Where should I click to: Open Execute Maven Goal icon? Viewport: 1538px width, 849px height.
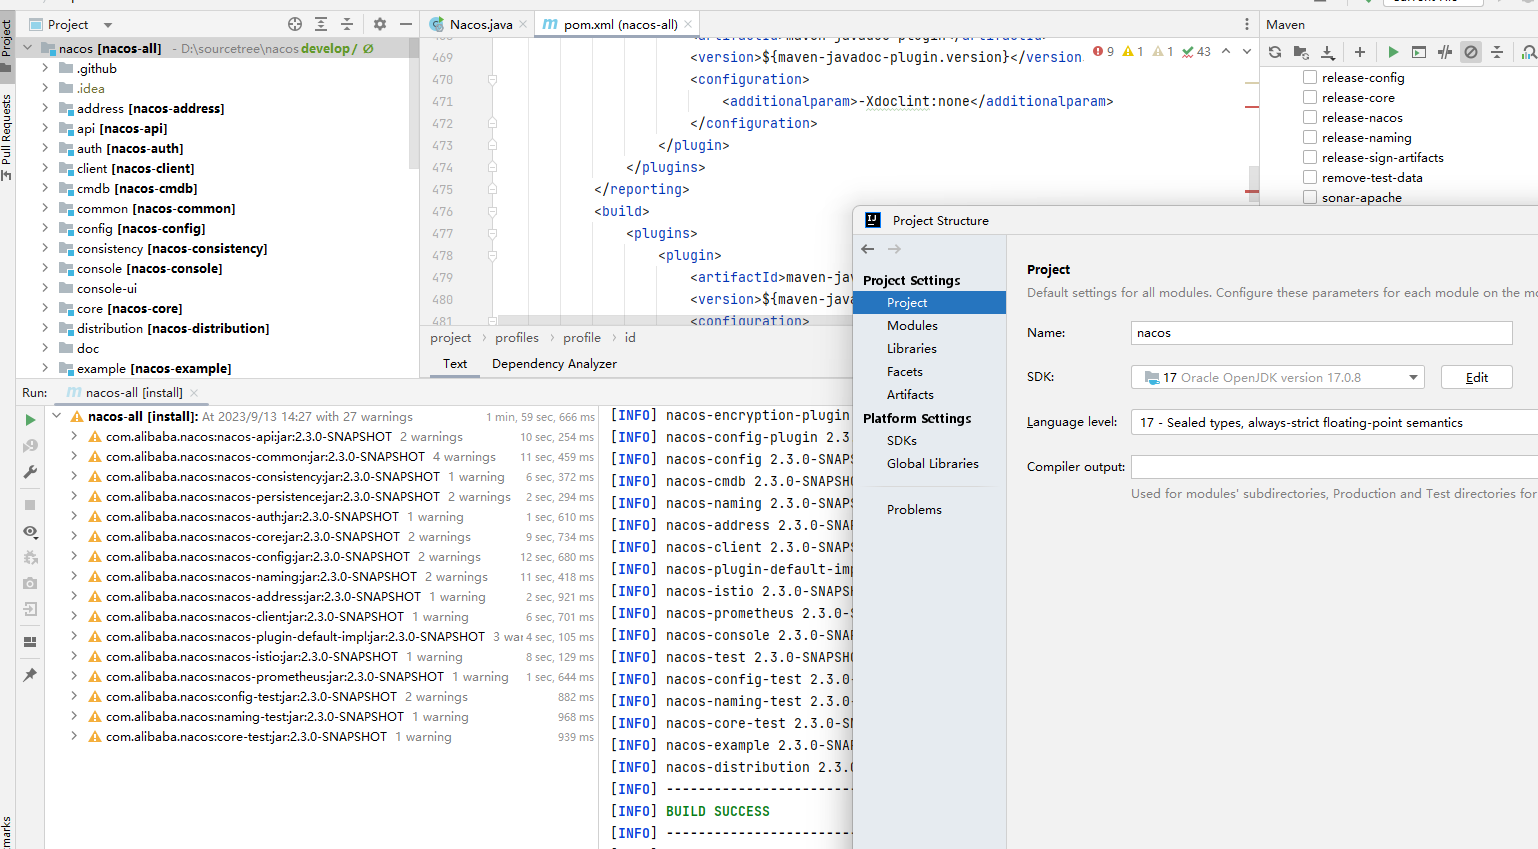(1419, 52)
